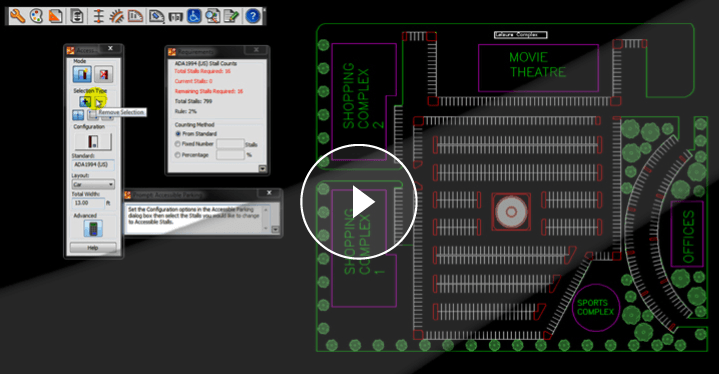Click the Total Width input field
The height and width of the screenshot is (374, 719).
(88, 203)
